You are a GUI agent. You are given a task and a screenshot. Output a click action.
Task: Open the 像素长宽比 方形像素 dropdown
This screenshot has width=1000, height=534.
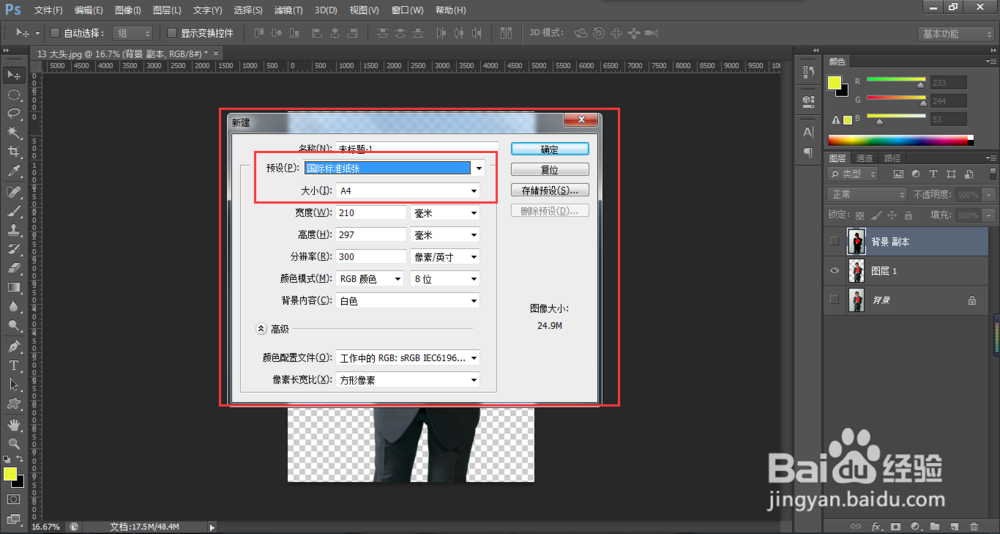408,380
